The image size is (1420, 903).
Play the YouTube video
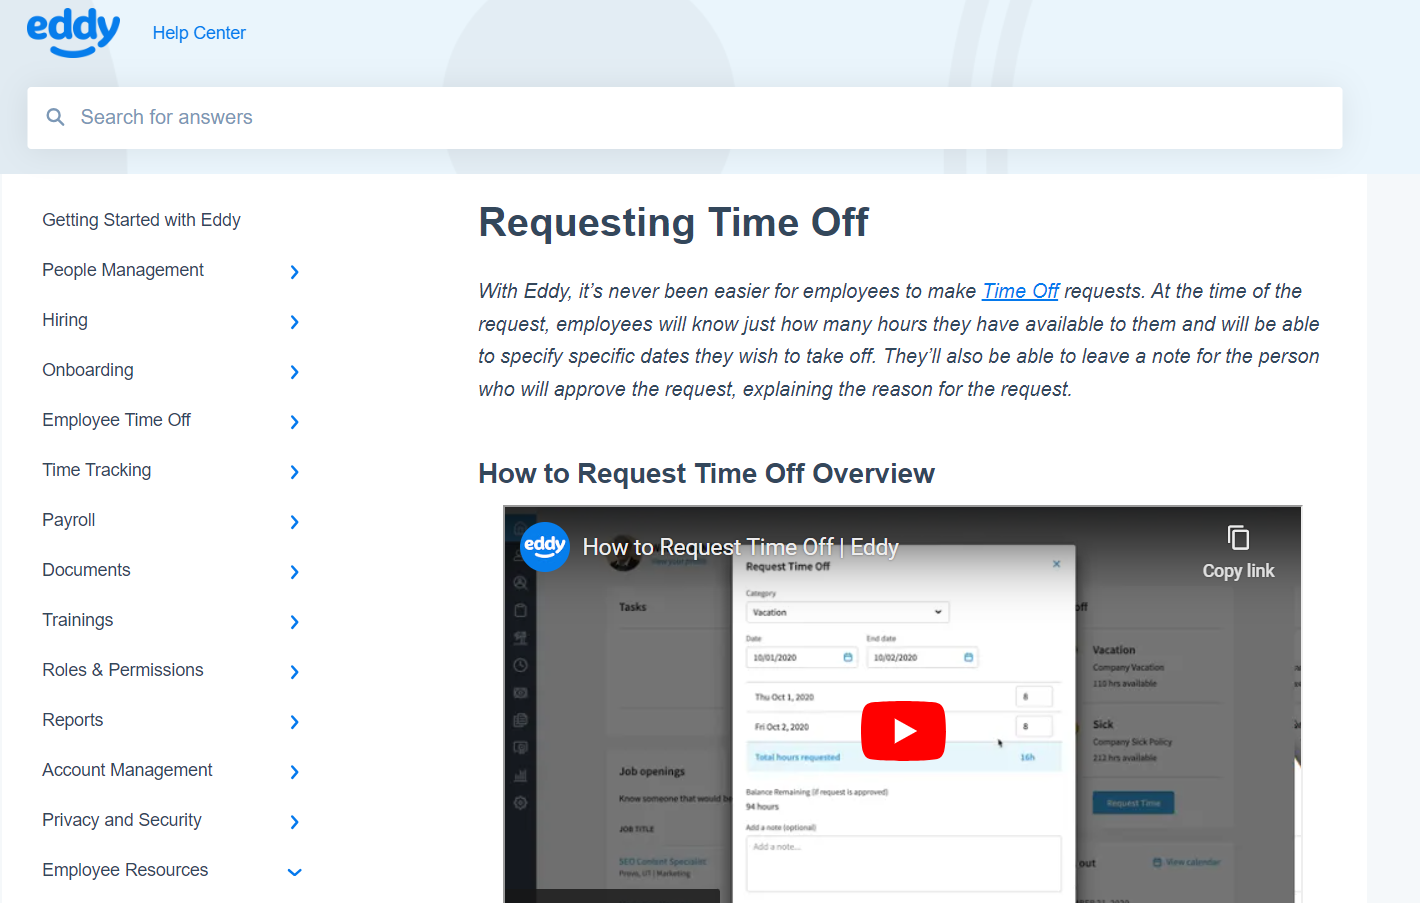[x=903, y=731]
